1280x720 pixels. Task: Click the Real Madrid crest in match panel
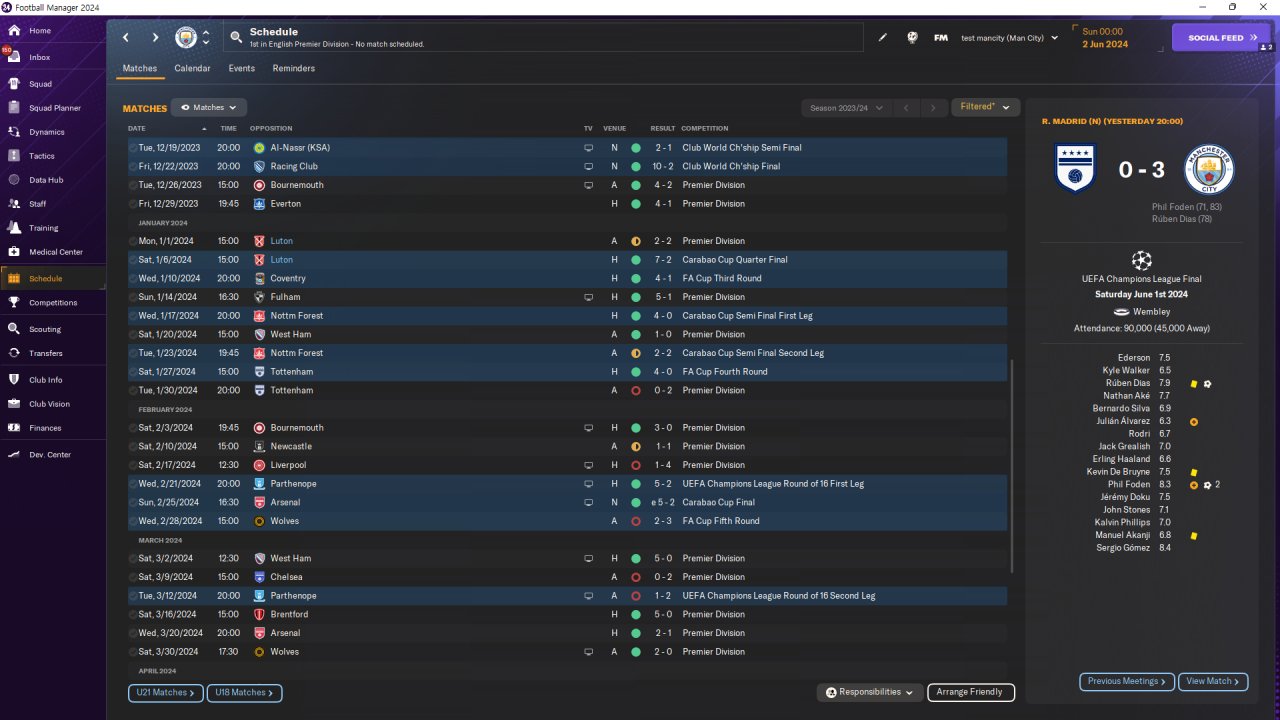[x=1076, y=169]
